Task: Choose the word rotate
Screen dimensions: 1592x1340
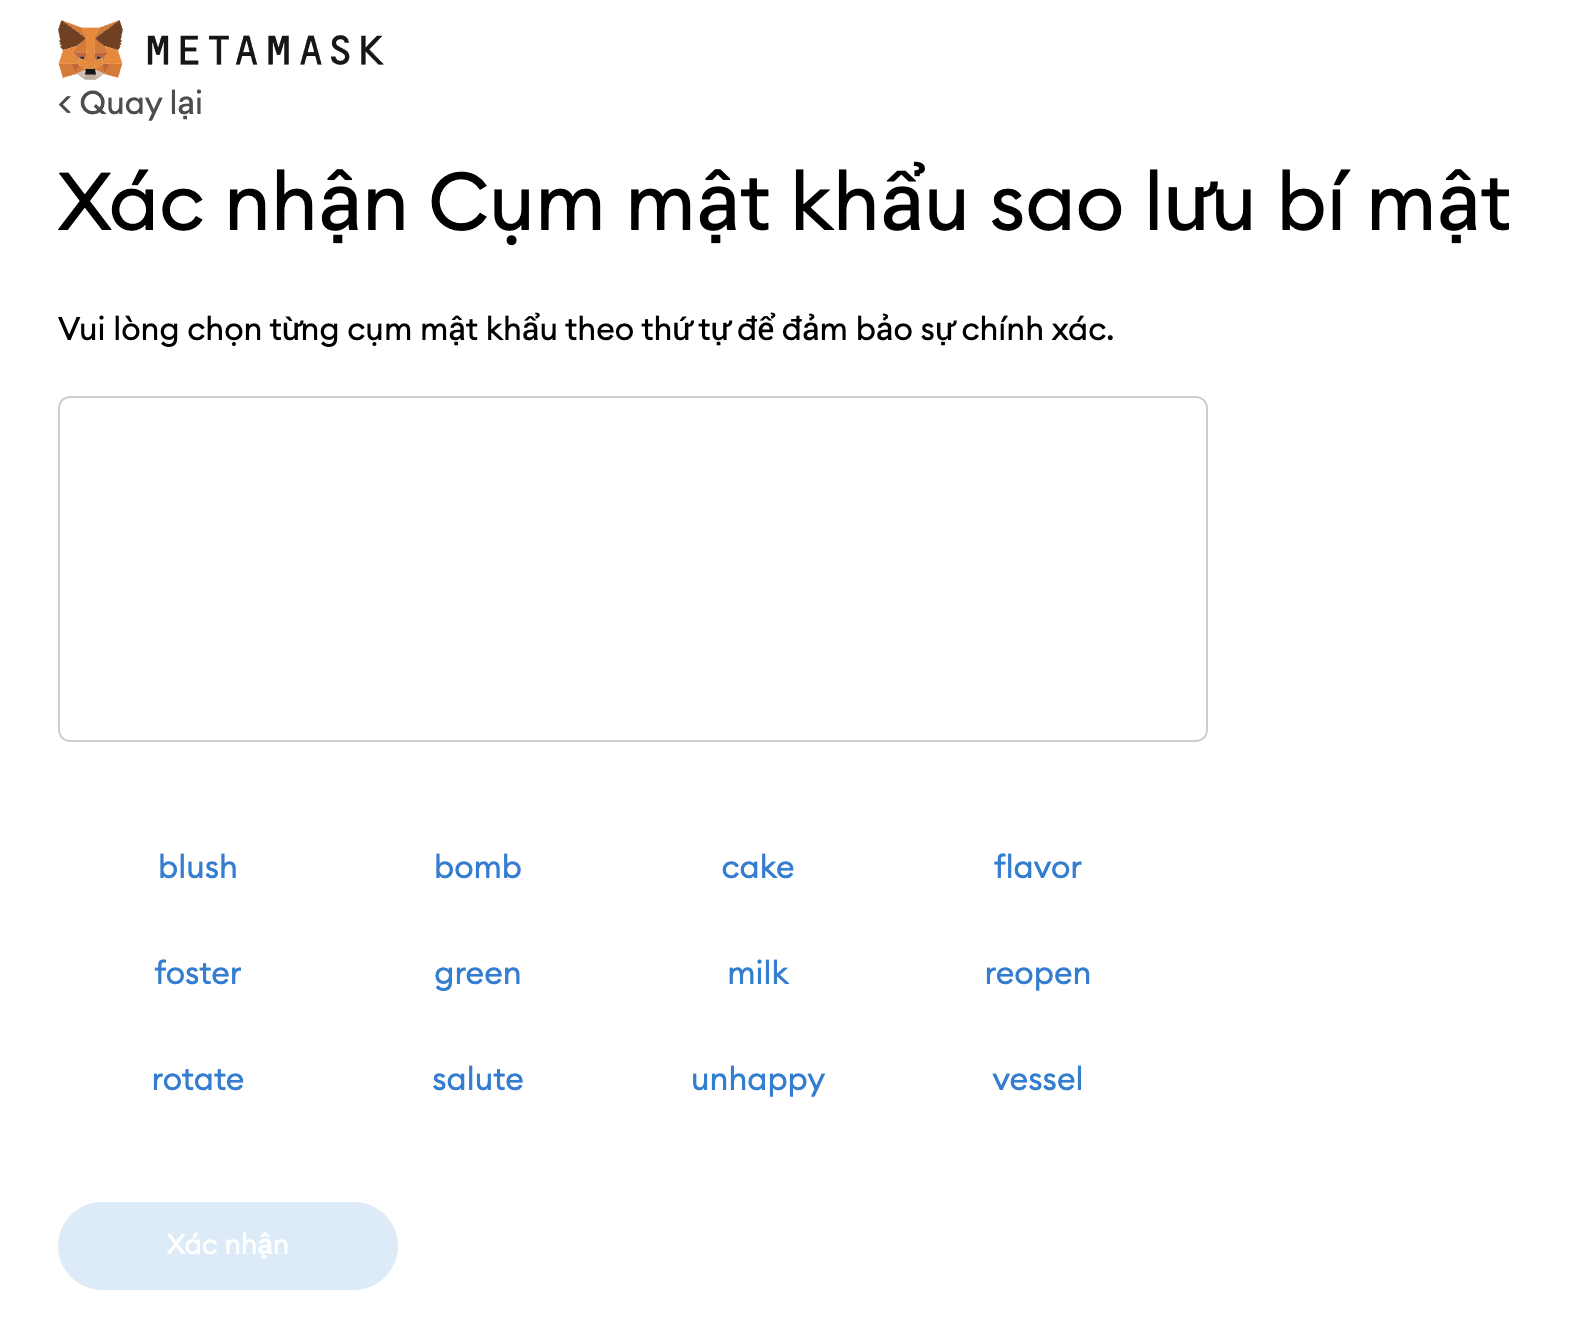Action: (x=198, y=1079)
